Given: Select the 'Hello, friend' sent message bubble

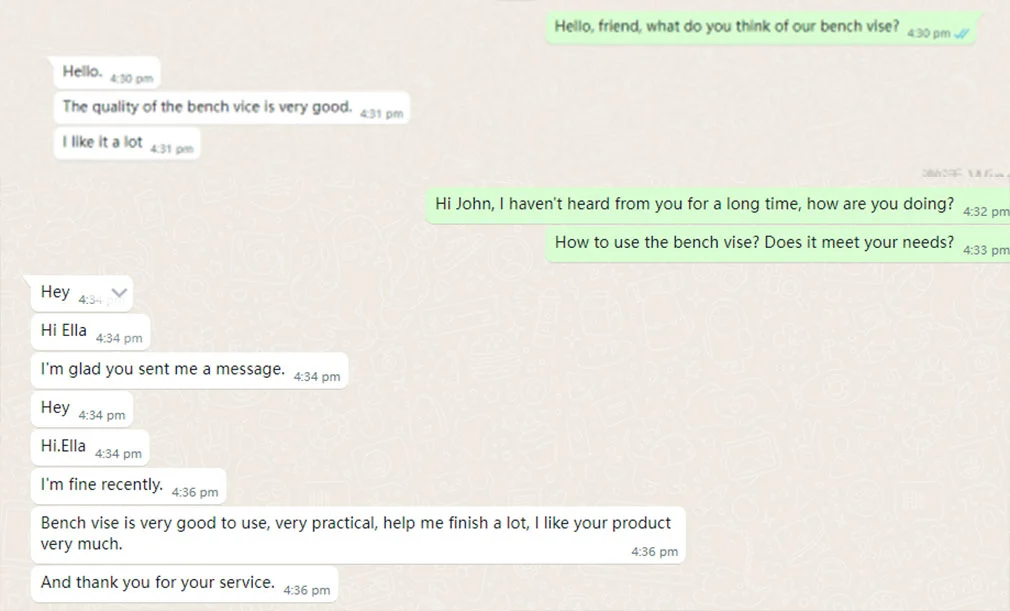Looking at the screenshot, I should point(727,27).
